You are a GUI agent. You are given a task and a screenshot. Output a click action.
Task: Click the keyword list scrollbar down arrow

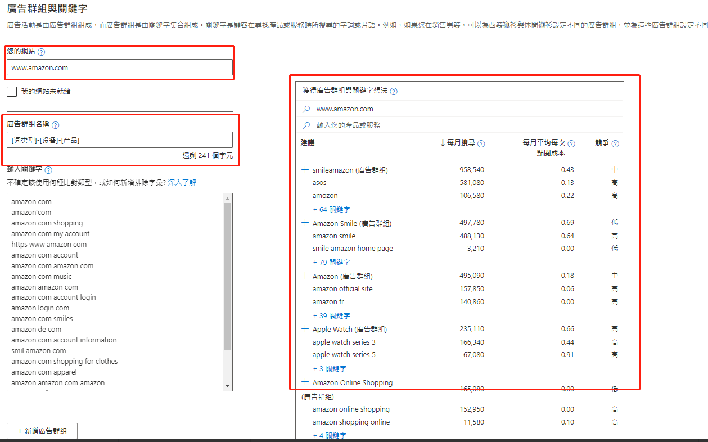(x=227, y=386)
